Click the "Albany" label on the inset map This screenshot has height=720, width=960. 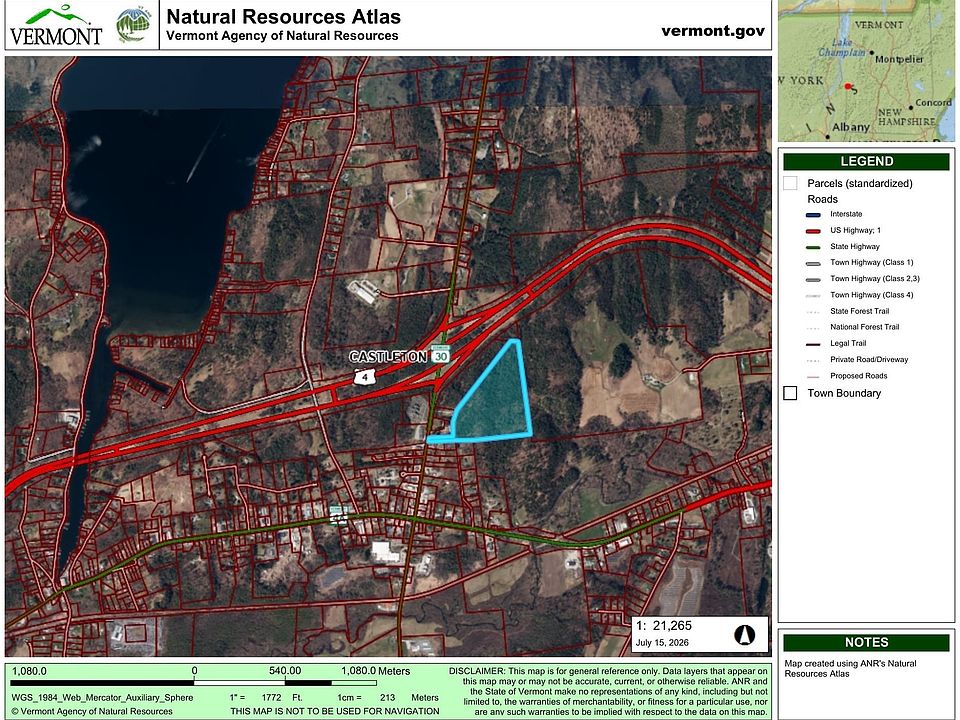(850, 127)
